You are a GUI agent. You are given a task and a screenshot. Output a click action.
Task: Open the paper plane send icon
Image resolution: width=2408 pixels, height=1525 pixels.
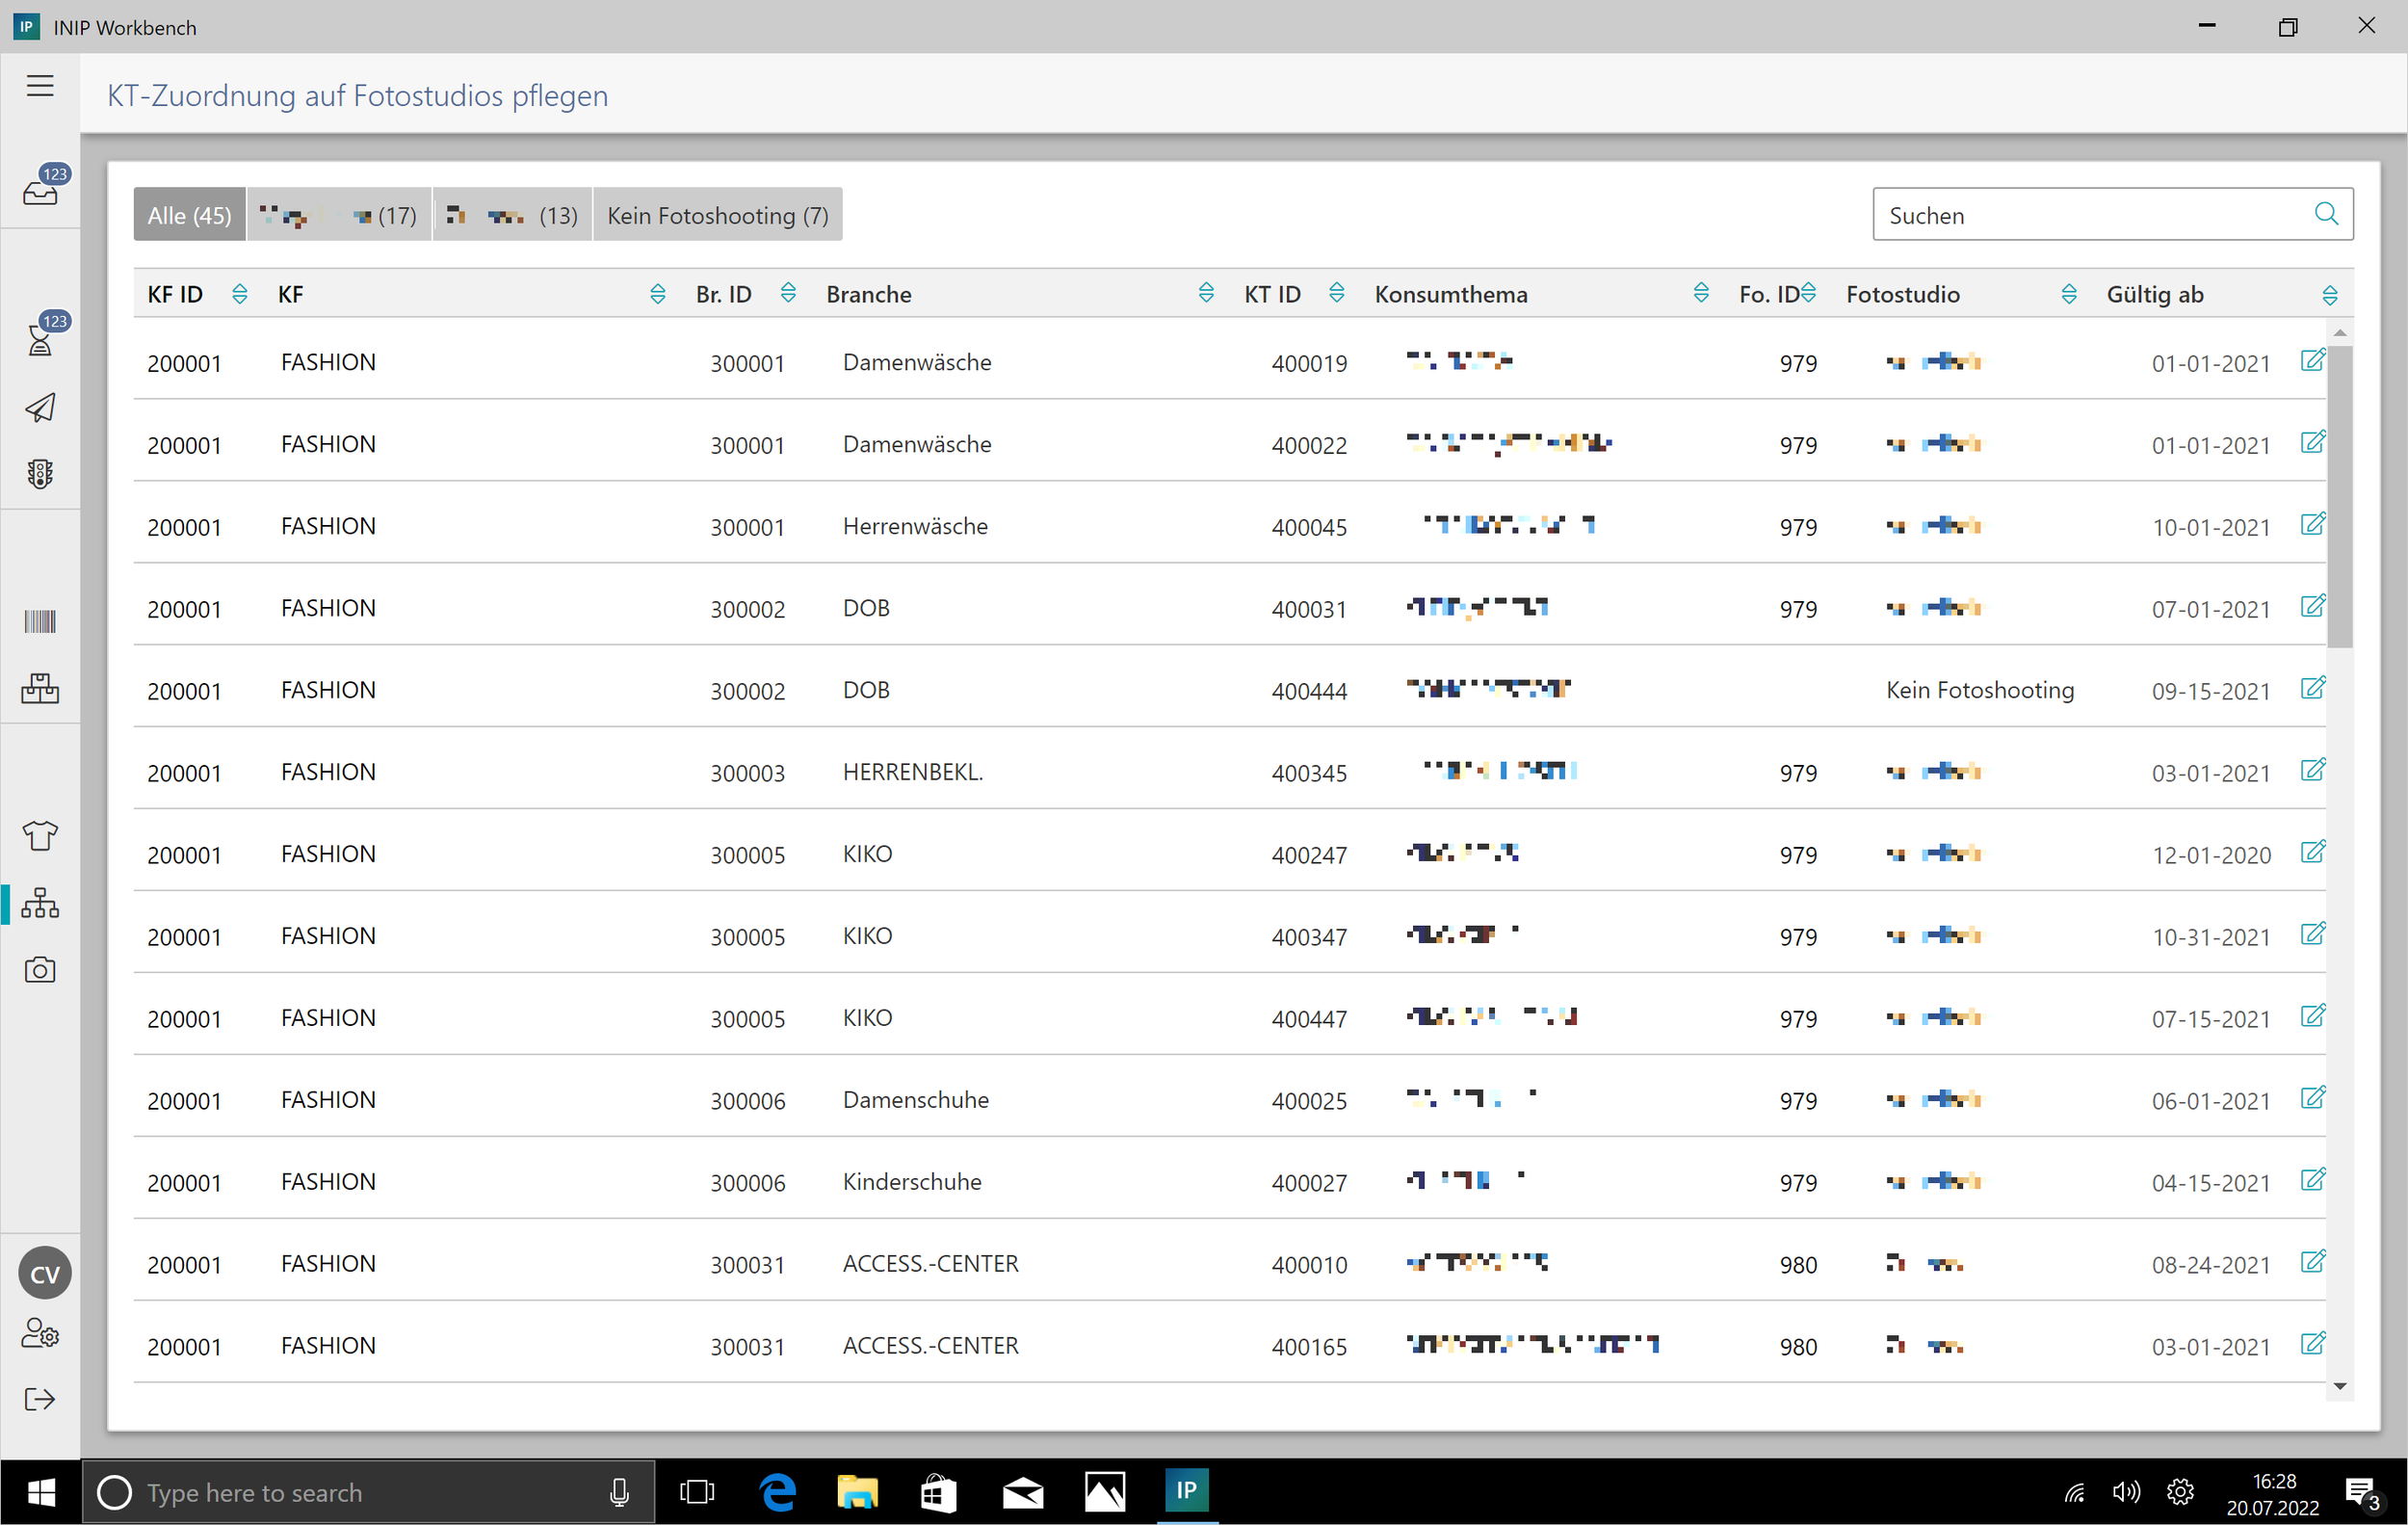(x=40, y=407)
